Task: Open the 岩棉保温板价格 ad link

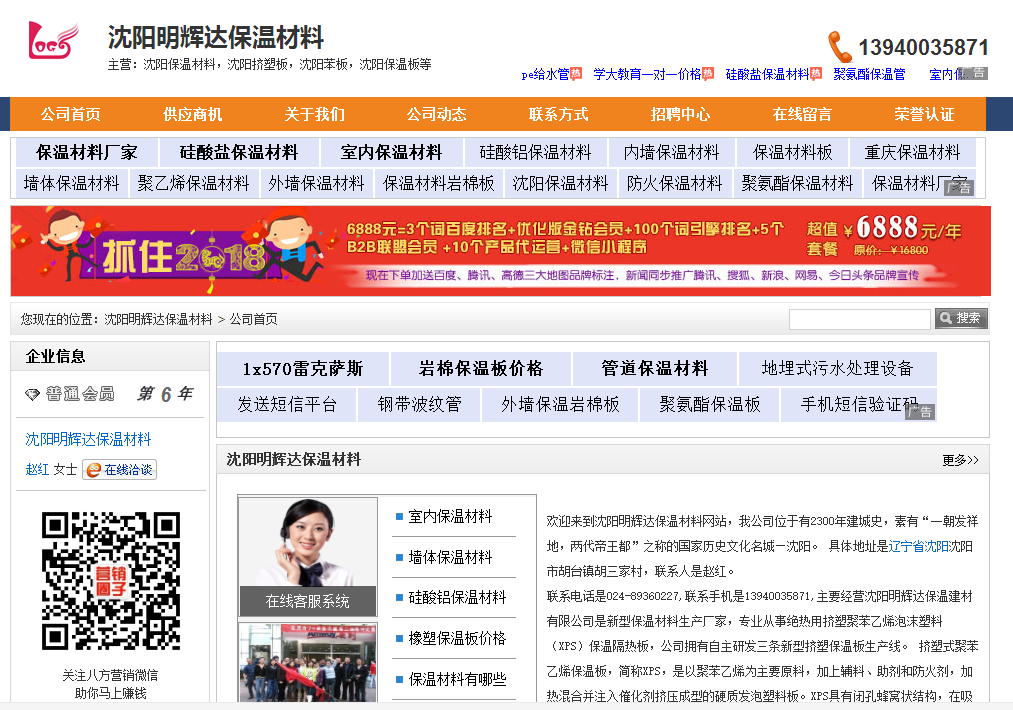Action: click(x=480, y=369)
